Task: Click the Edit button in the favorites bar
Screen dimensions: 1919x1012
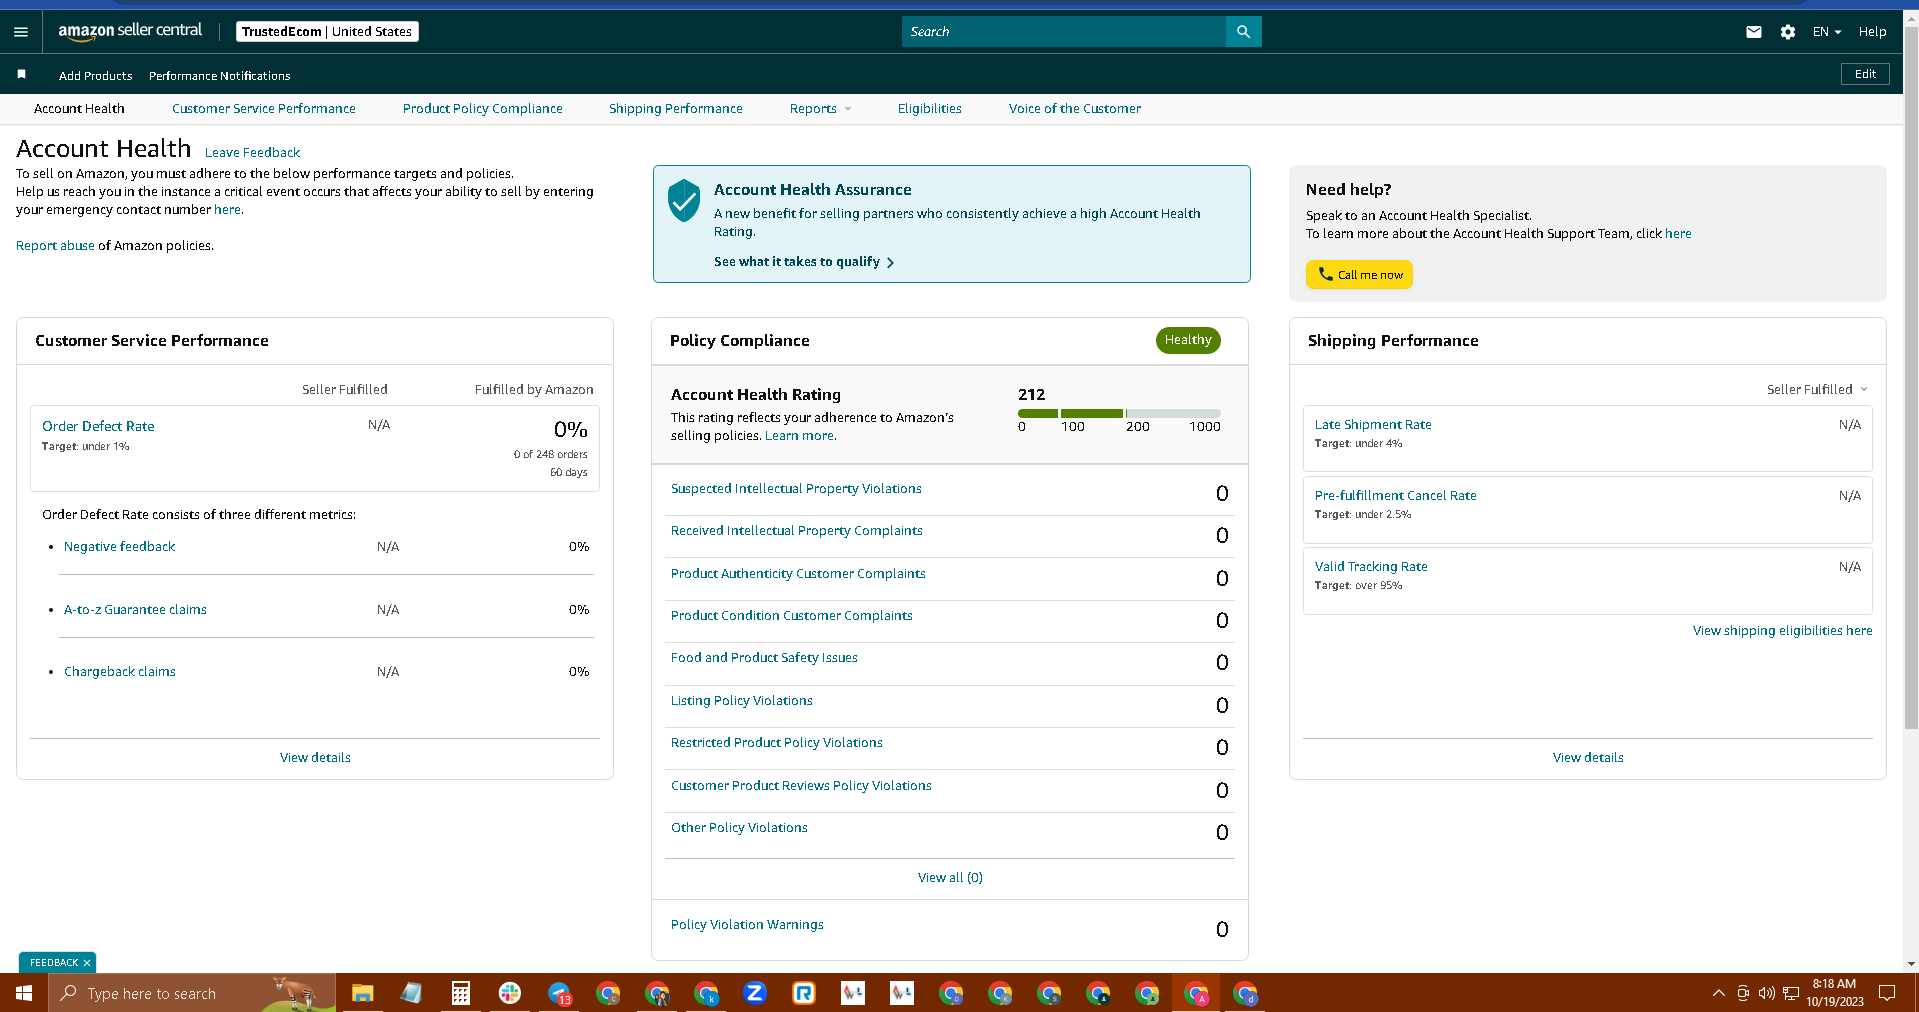Action: pos(1865,74)
